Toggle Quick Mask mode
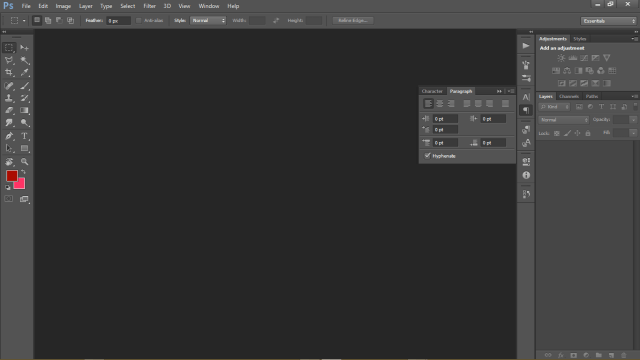640x360 pixels. coord(9,199)
